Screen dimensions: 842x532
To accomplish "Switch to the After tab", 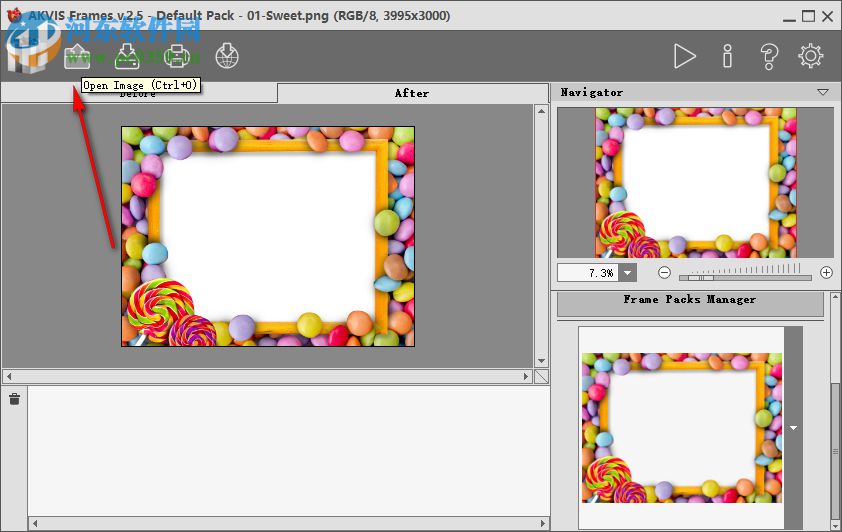I will pyautogui.click(x=412, y=93).
